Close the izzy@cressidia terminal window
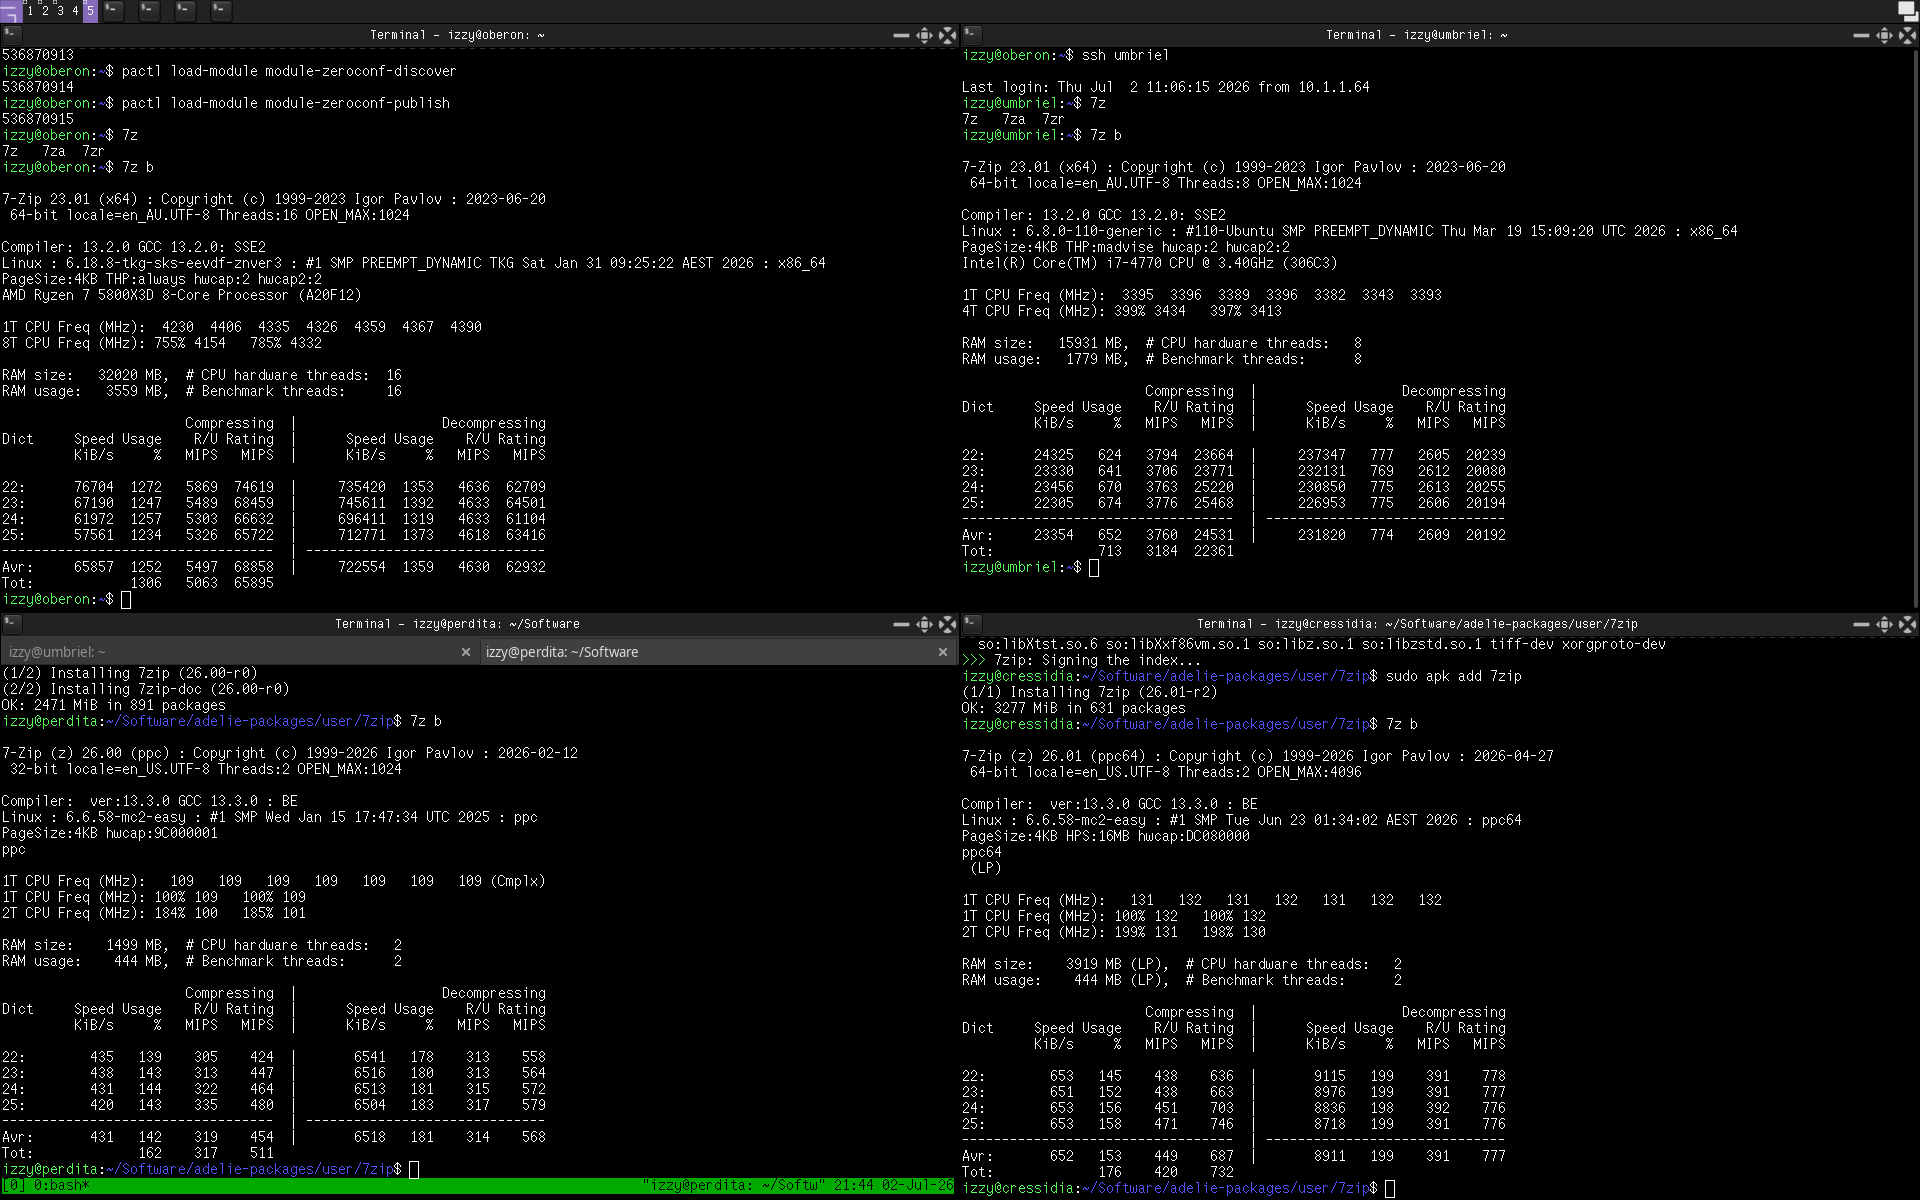 point(1907,624)
